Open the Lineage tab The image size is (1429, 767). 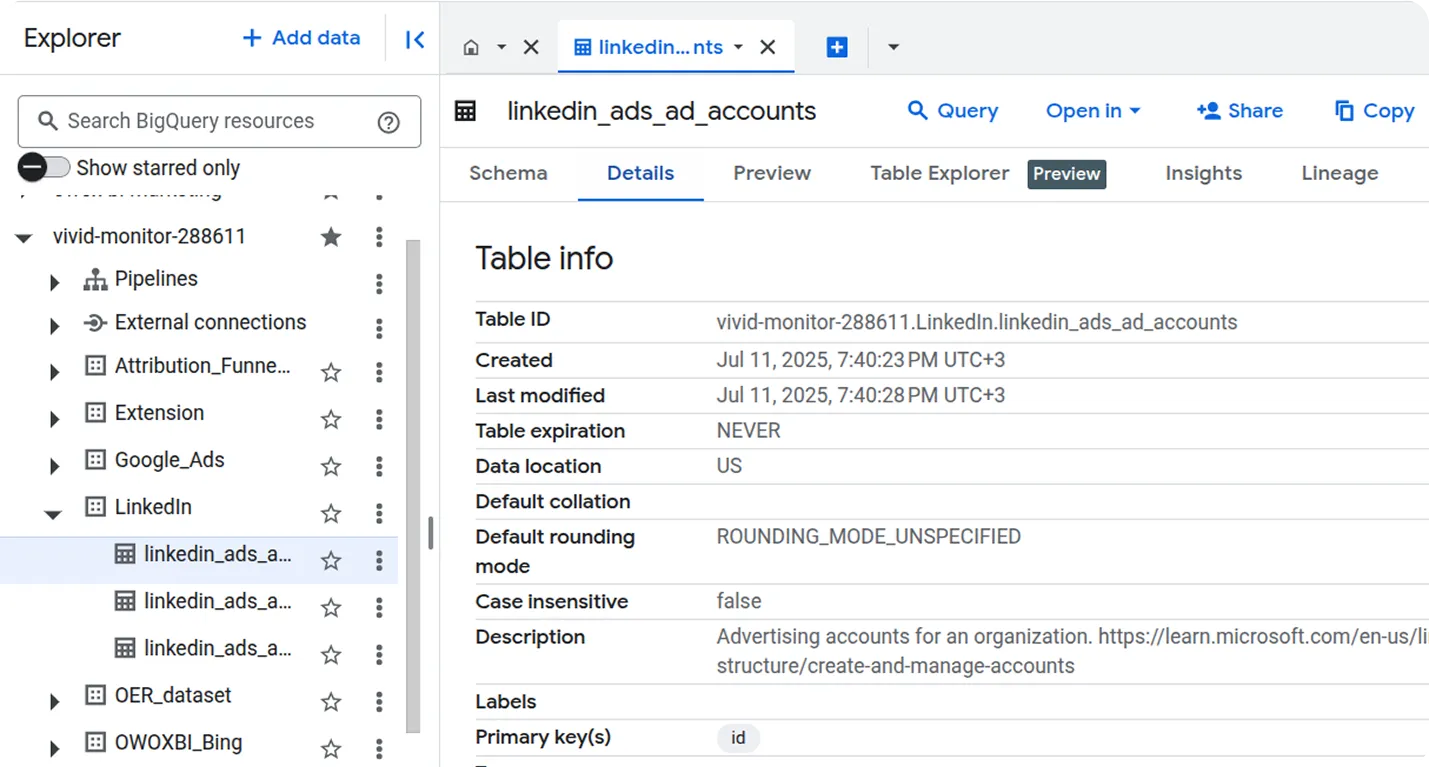(x=1340, y=173)
